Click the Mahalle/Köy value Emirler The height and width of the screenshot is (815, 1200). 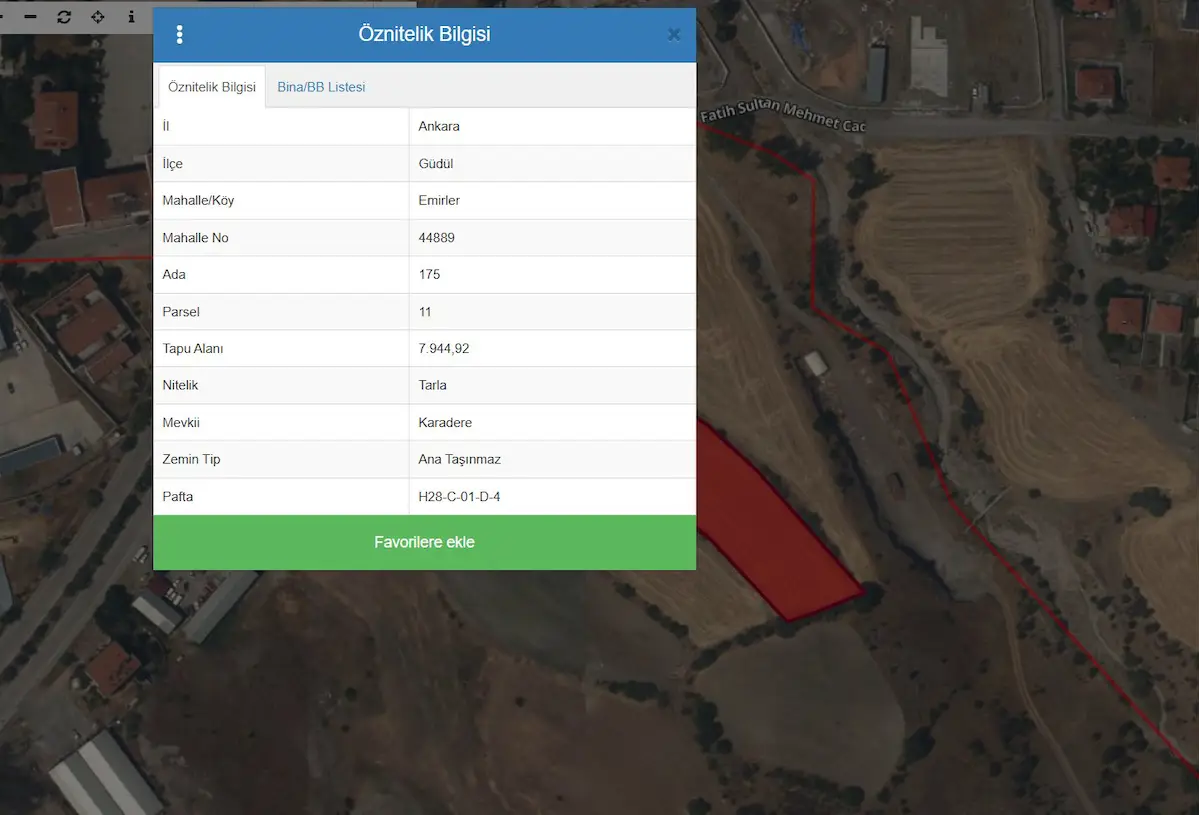[x=439, y=200]
